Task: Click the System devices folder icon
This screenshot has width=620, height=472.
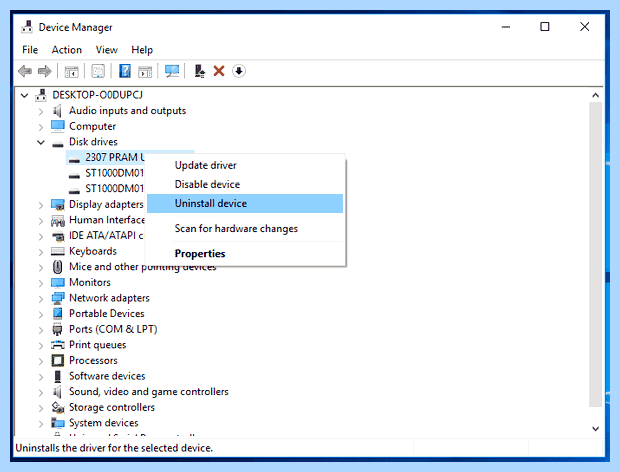Action: click(58, 423)
